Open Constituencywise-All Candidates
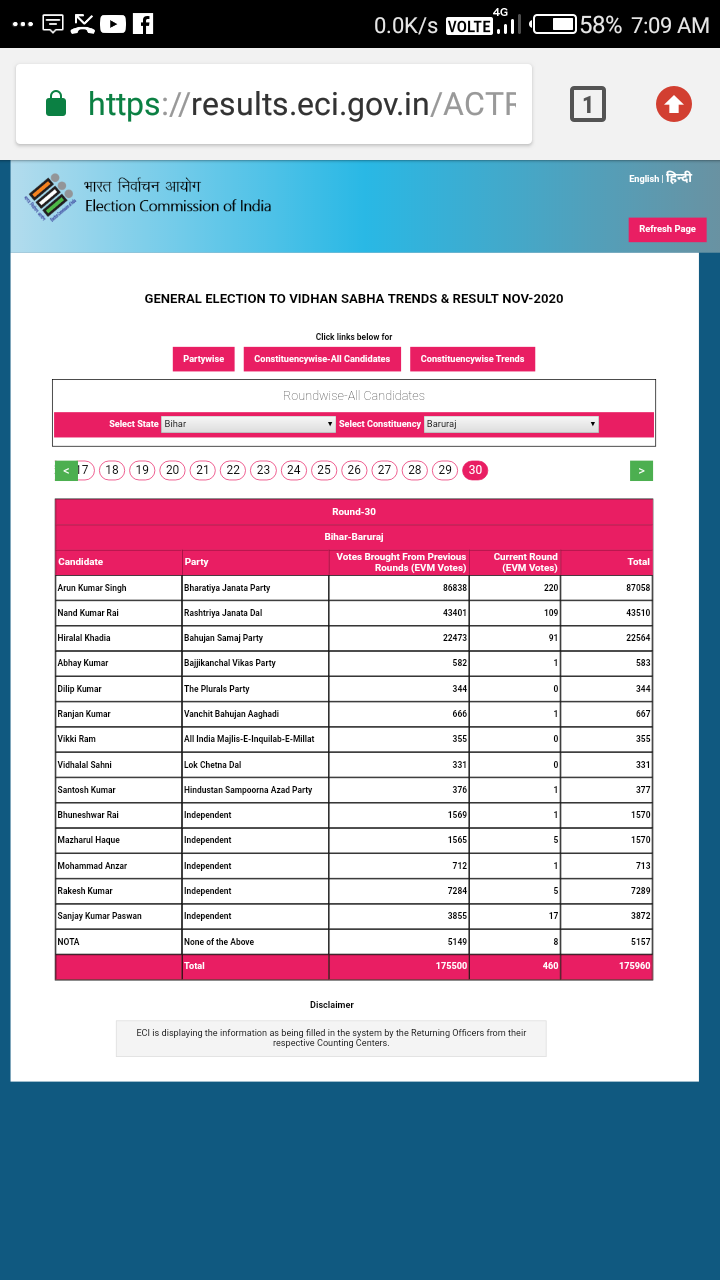The height and width of the screenshot is (1280, 720). point(322,359)
